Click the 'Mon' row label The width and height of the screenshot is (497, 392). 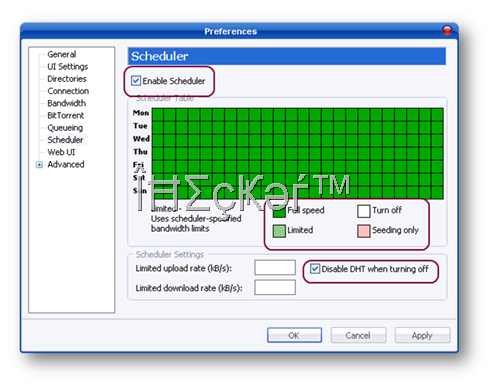click(x=141, y=113)
